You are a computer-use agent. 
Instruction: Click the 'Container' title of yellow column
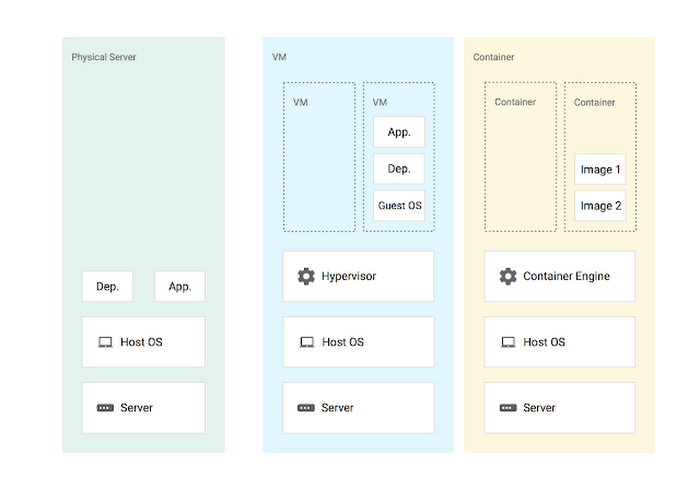(x=493, y=57)
